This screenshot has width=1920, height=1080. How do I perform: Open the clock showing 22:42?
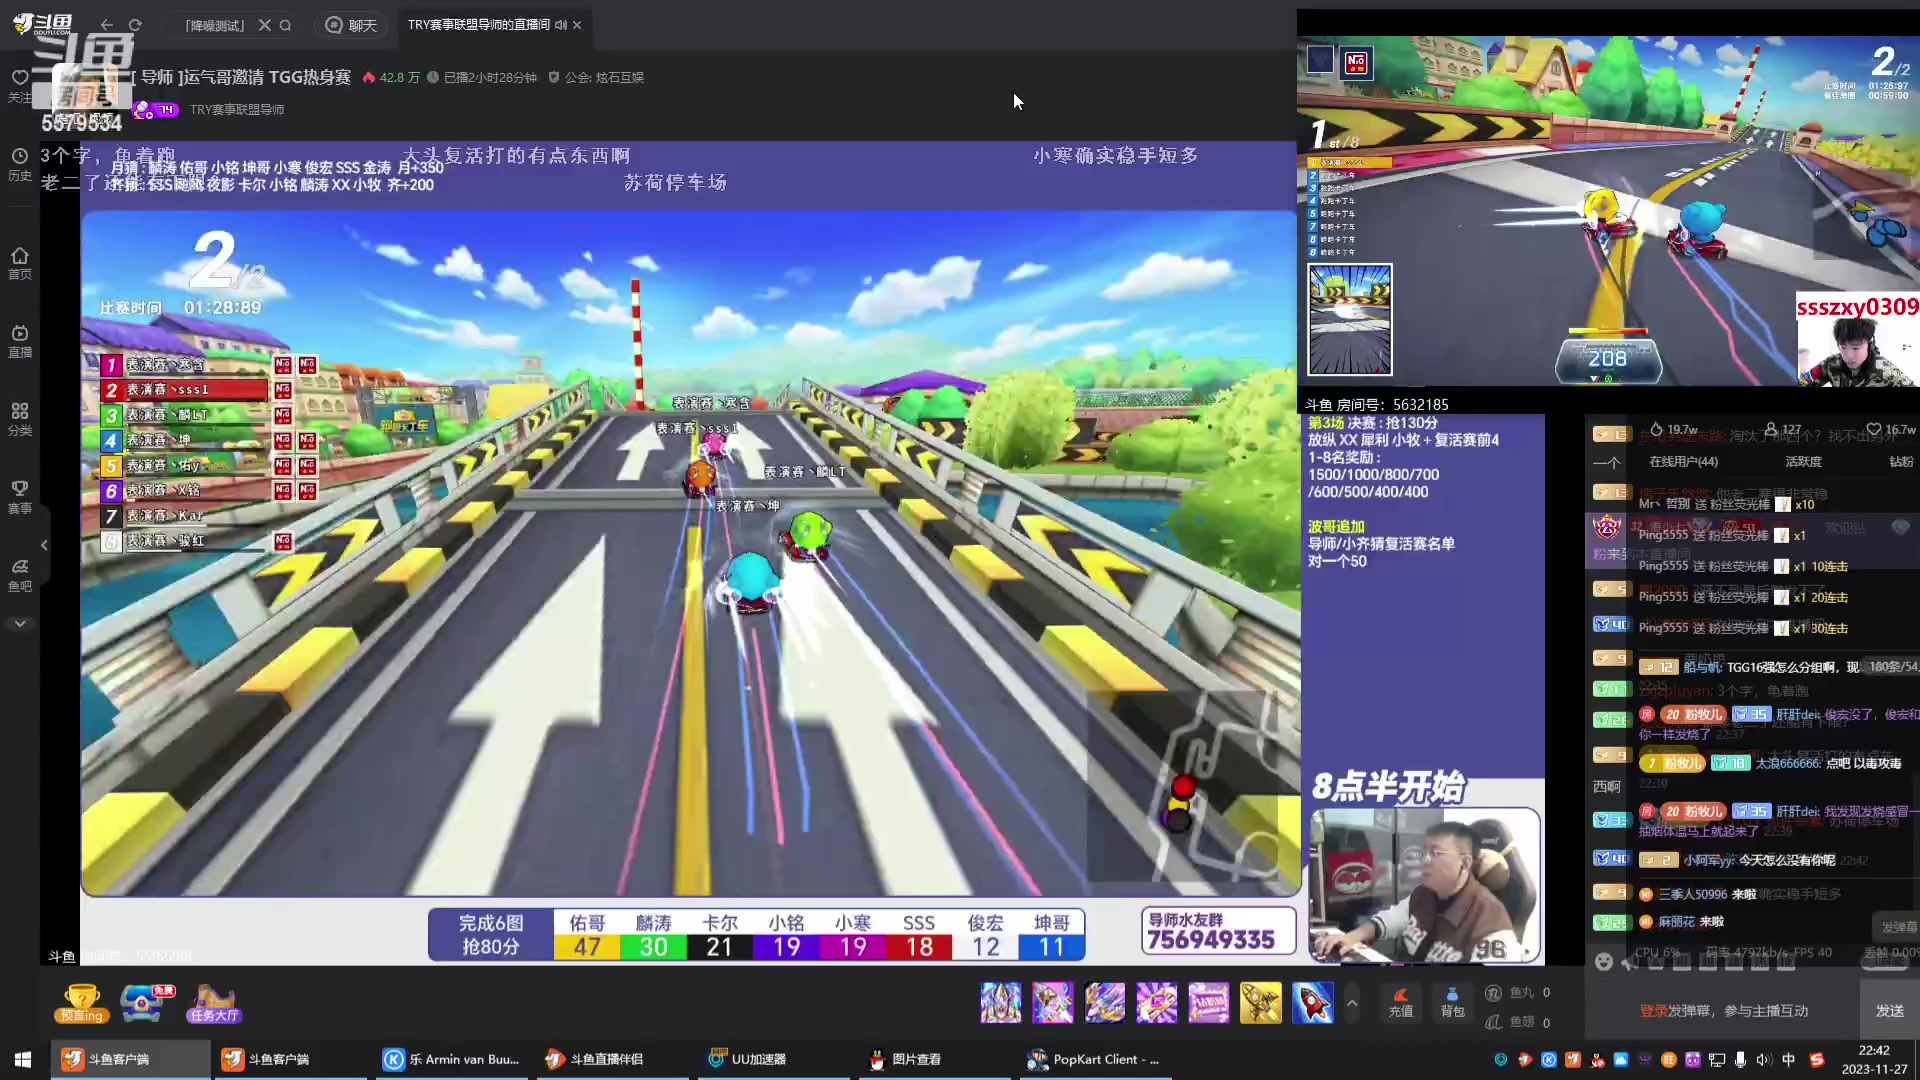coord(1874,1059)
